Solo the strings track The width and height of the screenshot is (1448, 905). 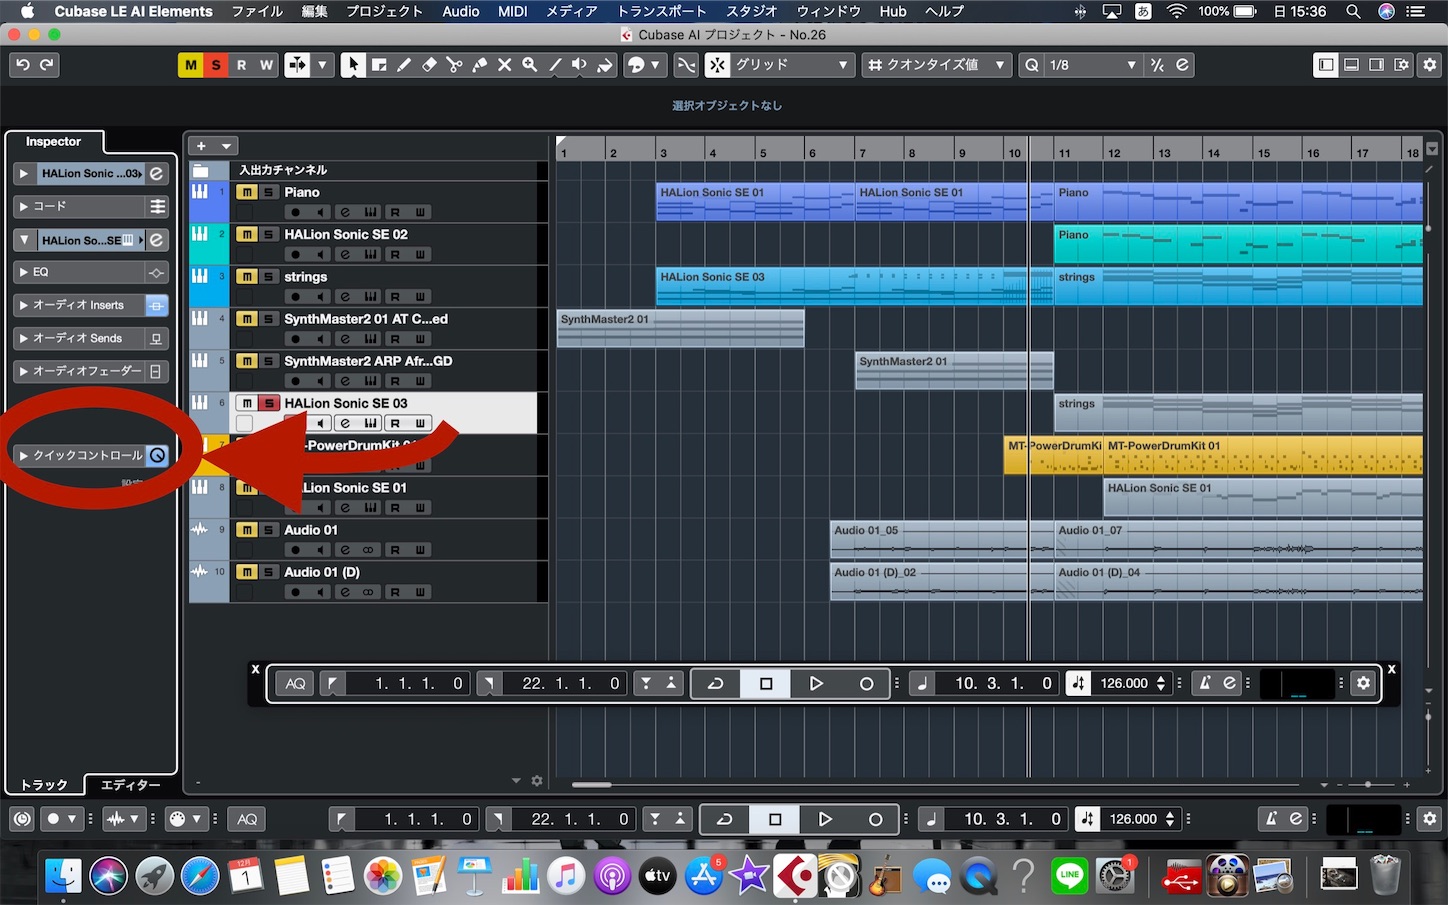268,277
